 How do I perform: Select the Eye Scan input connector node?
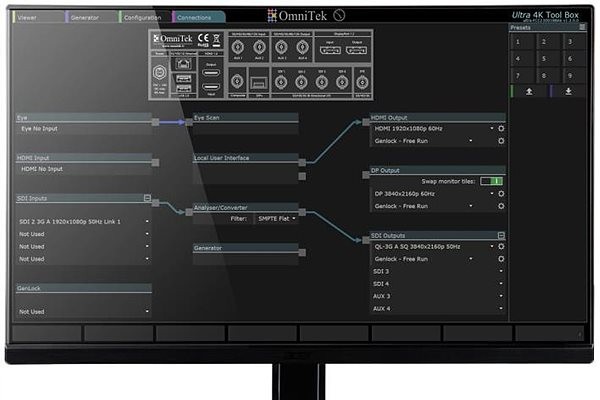(x=189, y=122)
